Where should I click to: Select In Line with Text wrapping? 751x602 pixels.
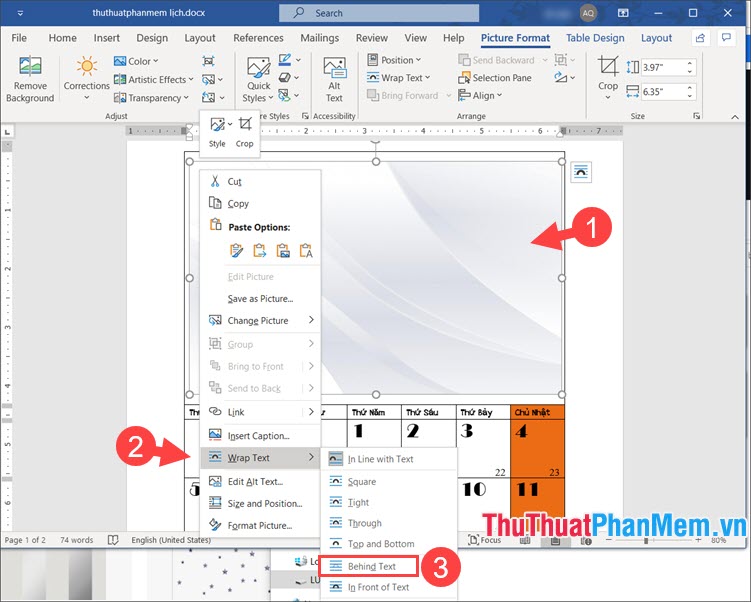pyautogui.click(x=388, y=459)
